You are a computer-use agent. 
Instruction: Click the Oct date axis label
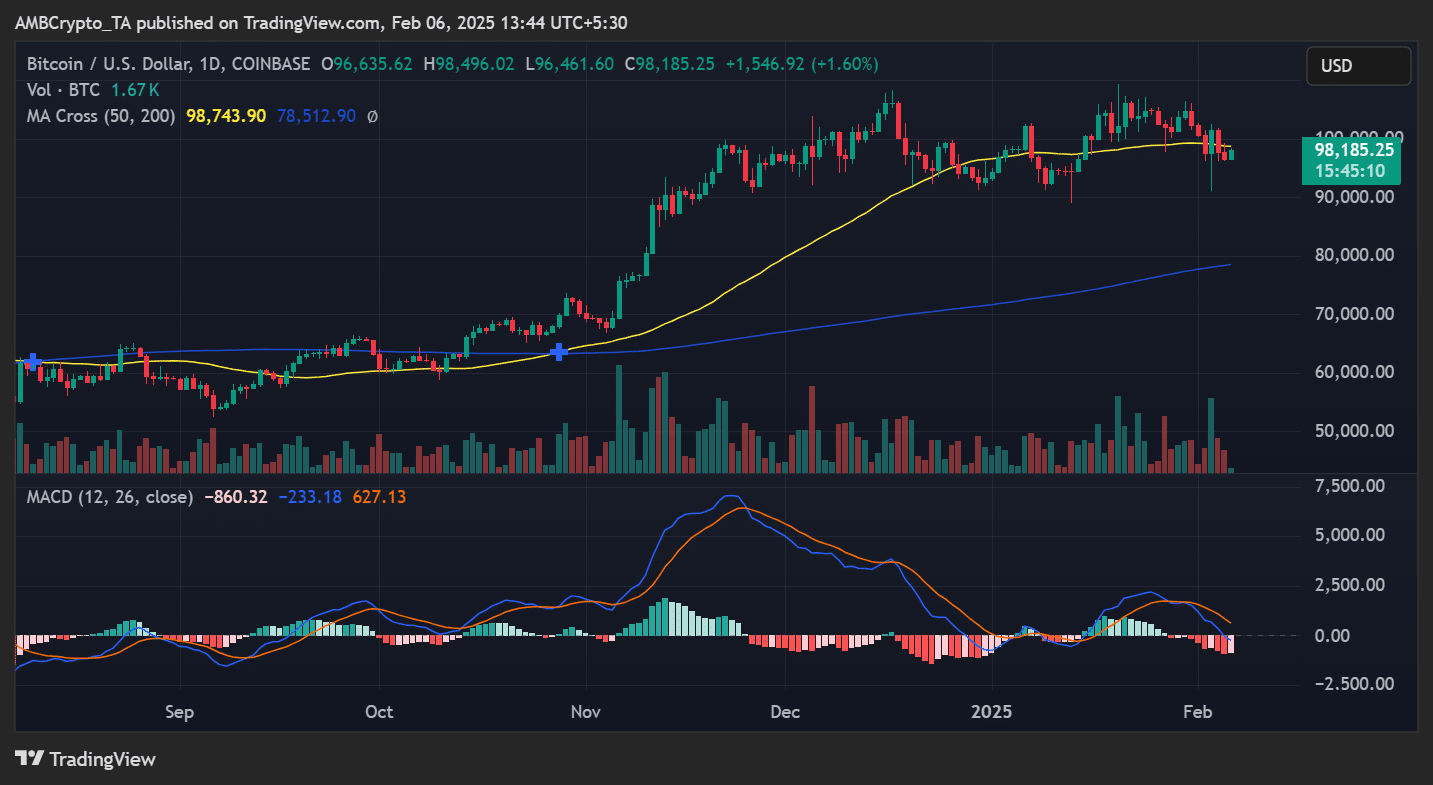379,712
